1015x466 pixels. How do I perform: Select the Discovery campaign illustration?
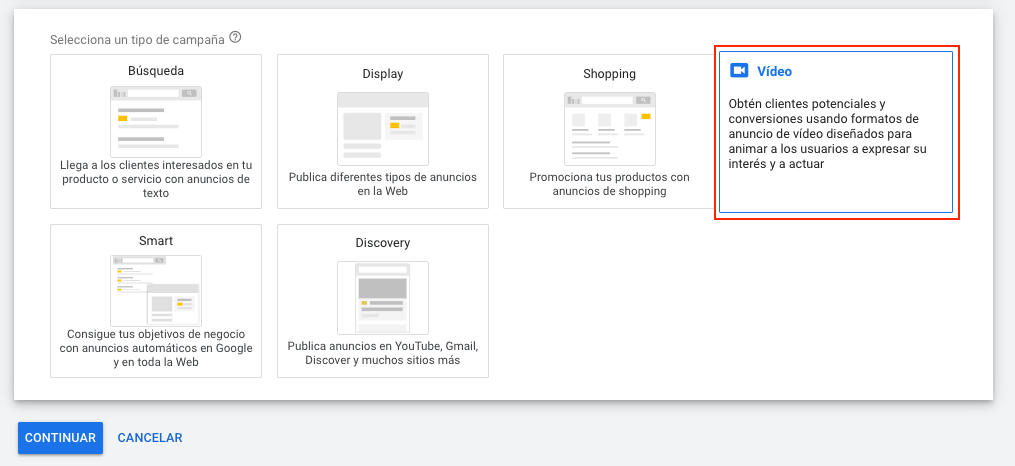[383, 298]
